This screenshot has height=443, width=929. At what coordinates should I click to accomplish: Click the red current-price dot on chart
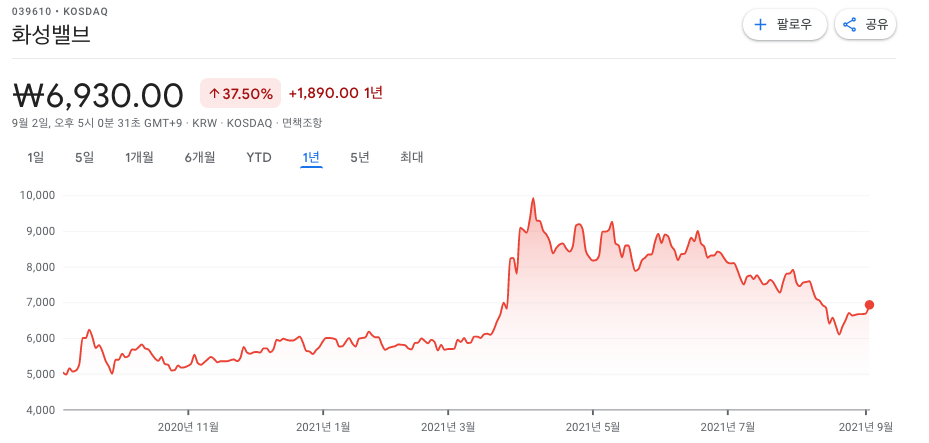point(869,305)
